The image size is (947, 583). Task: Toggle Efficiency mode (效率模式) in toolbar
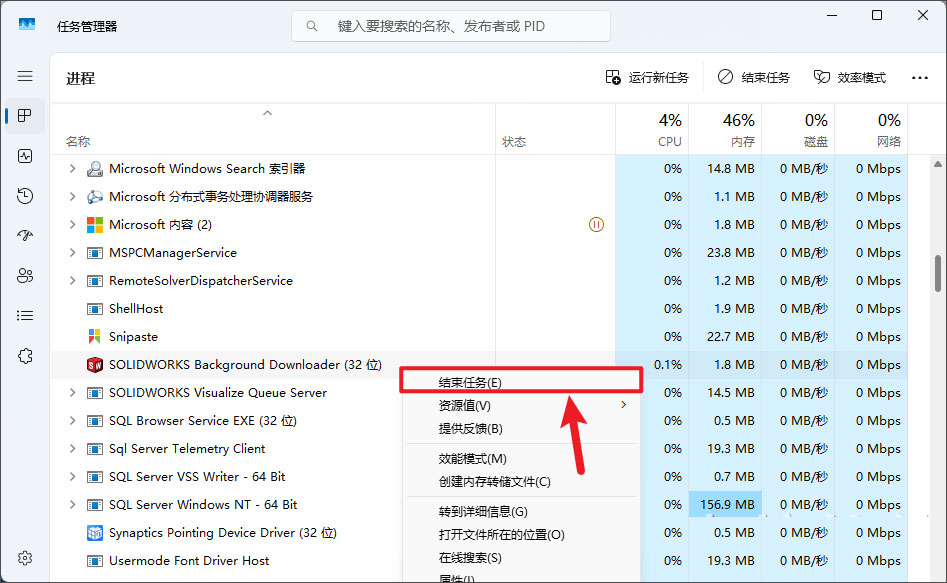(x=849, y=77)
